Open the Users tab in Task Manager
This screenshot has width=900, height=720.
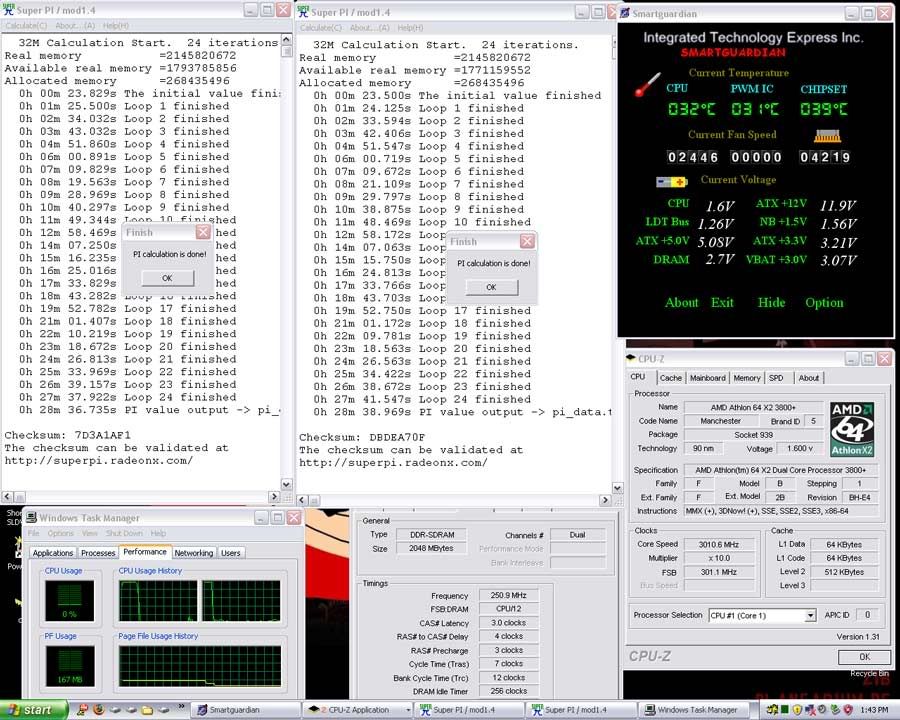(x=231, y=553)
